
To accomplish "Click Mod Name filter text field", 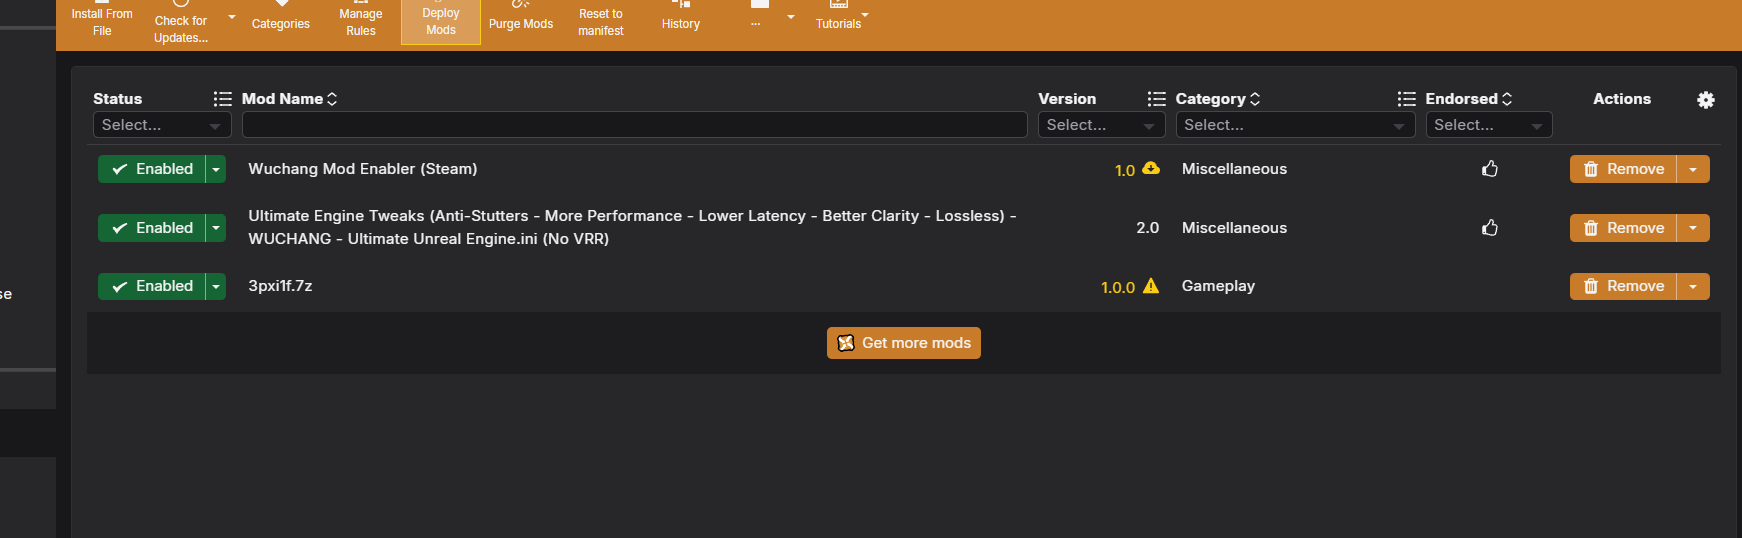I will [635, 125].
